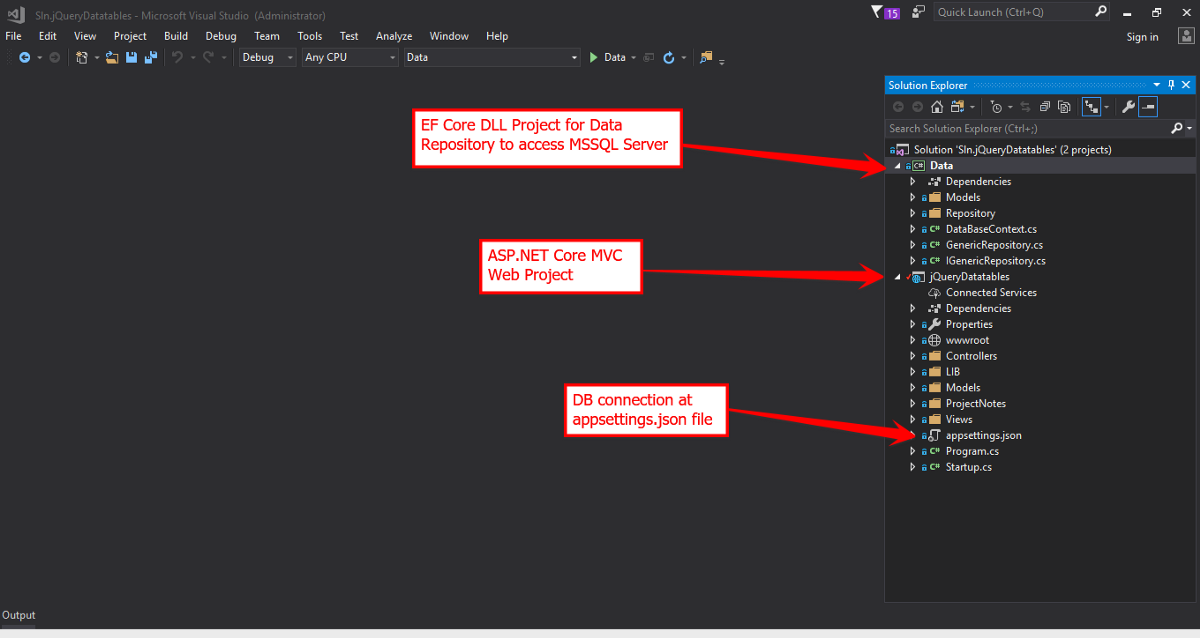1200x638 pixels.
Task: Click the Search Solution Explorer field
Action: 1027,128
